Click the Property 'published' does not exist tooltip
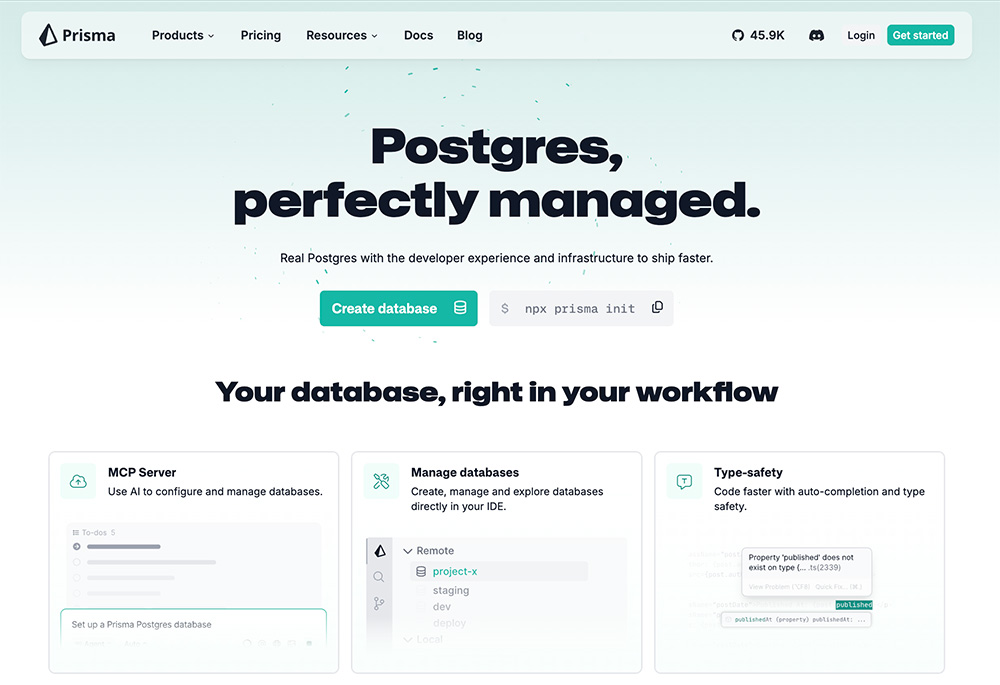The height and width of the screenshot is (685, 1000). point(806,570)
